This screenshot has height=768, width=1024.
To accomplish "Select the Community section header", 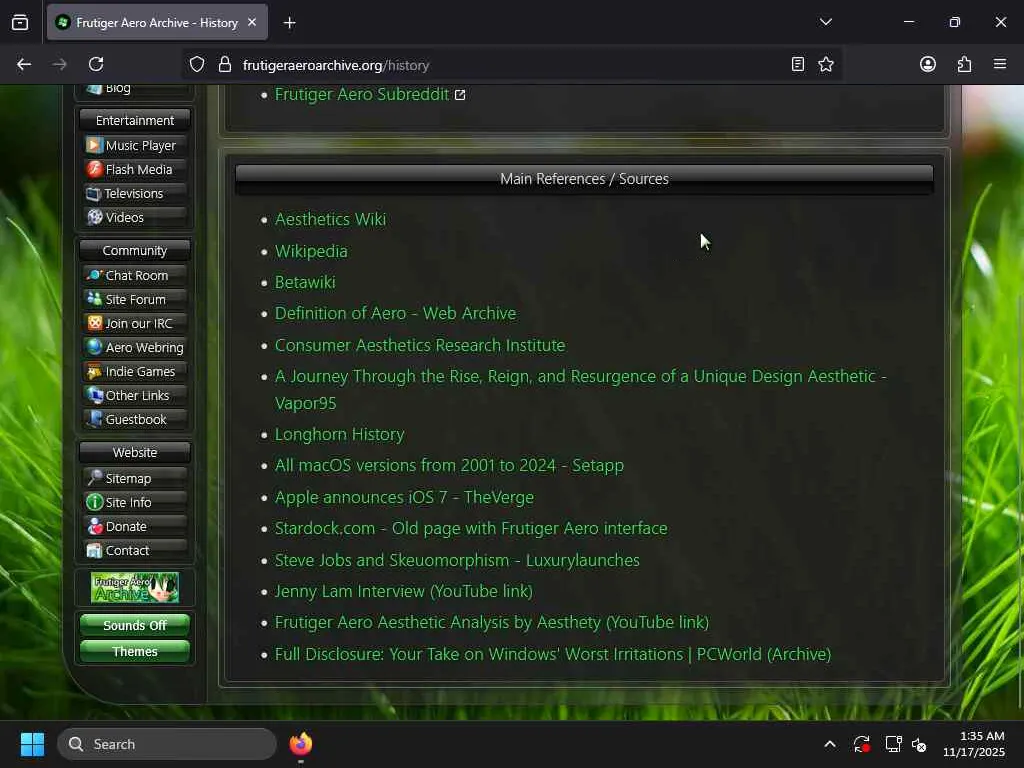I will pos(135,250).
